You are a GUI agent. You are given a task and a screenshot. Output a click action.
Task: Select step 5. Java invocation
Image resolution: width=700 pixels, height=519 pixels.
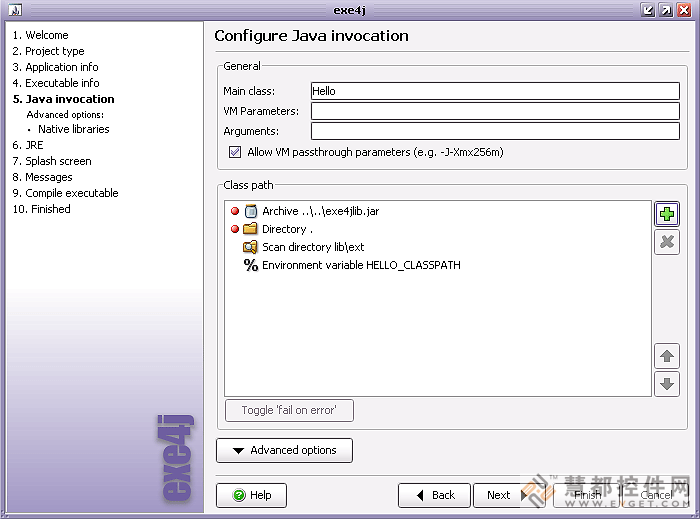coord(63,99)
